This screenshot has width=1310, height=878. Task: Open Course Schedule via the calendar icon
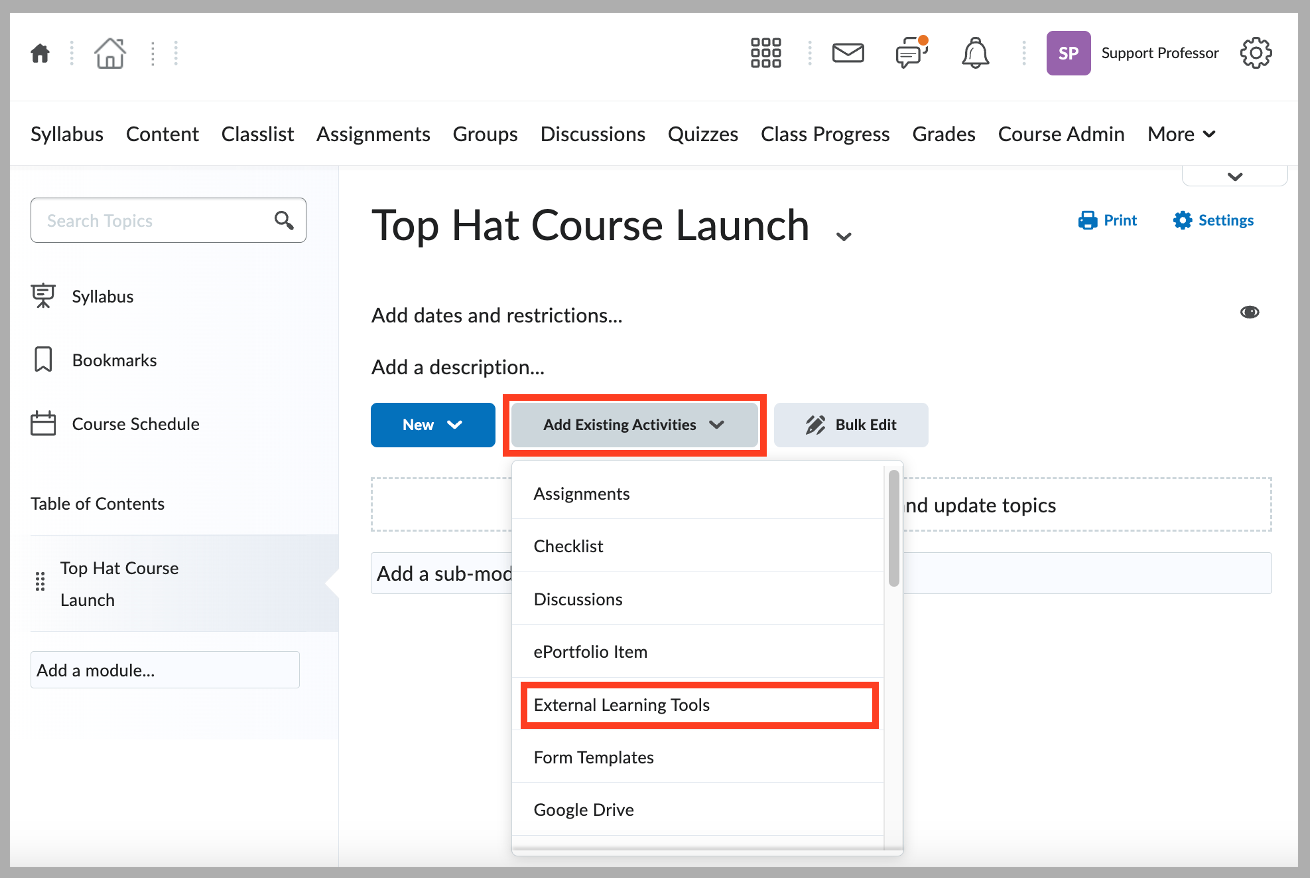coord(43,423)
